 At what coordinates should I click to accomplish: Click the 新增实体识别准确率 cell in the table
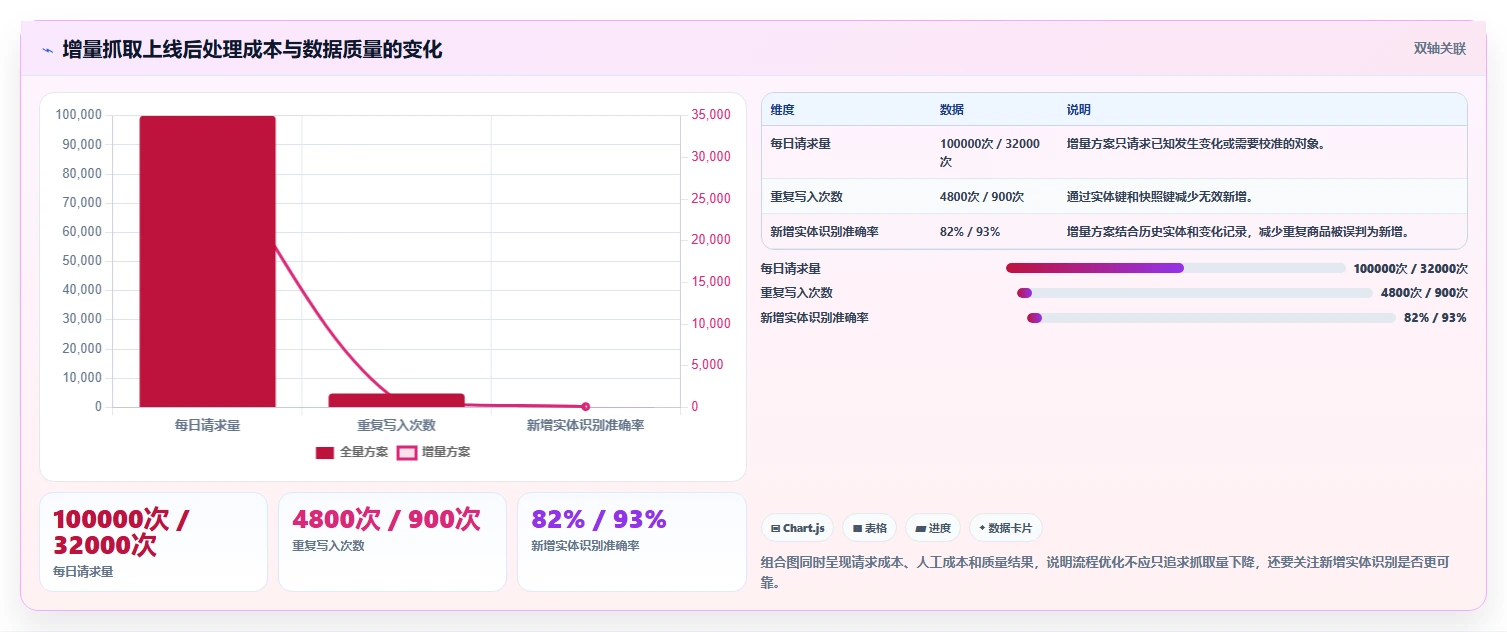(x=824, y=232)
